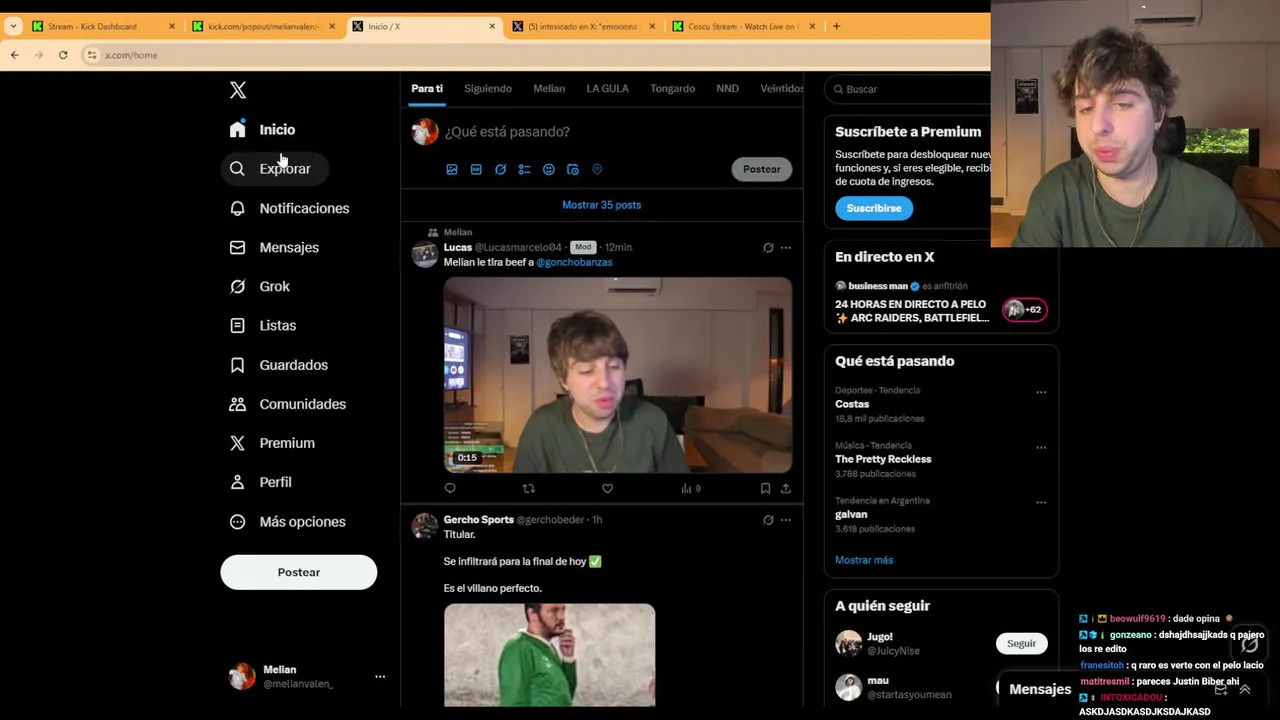Open options dots for galvan trend
Screen dimensions: 1280x720
pos(1041,502)
